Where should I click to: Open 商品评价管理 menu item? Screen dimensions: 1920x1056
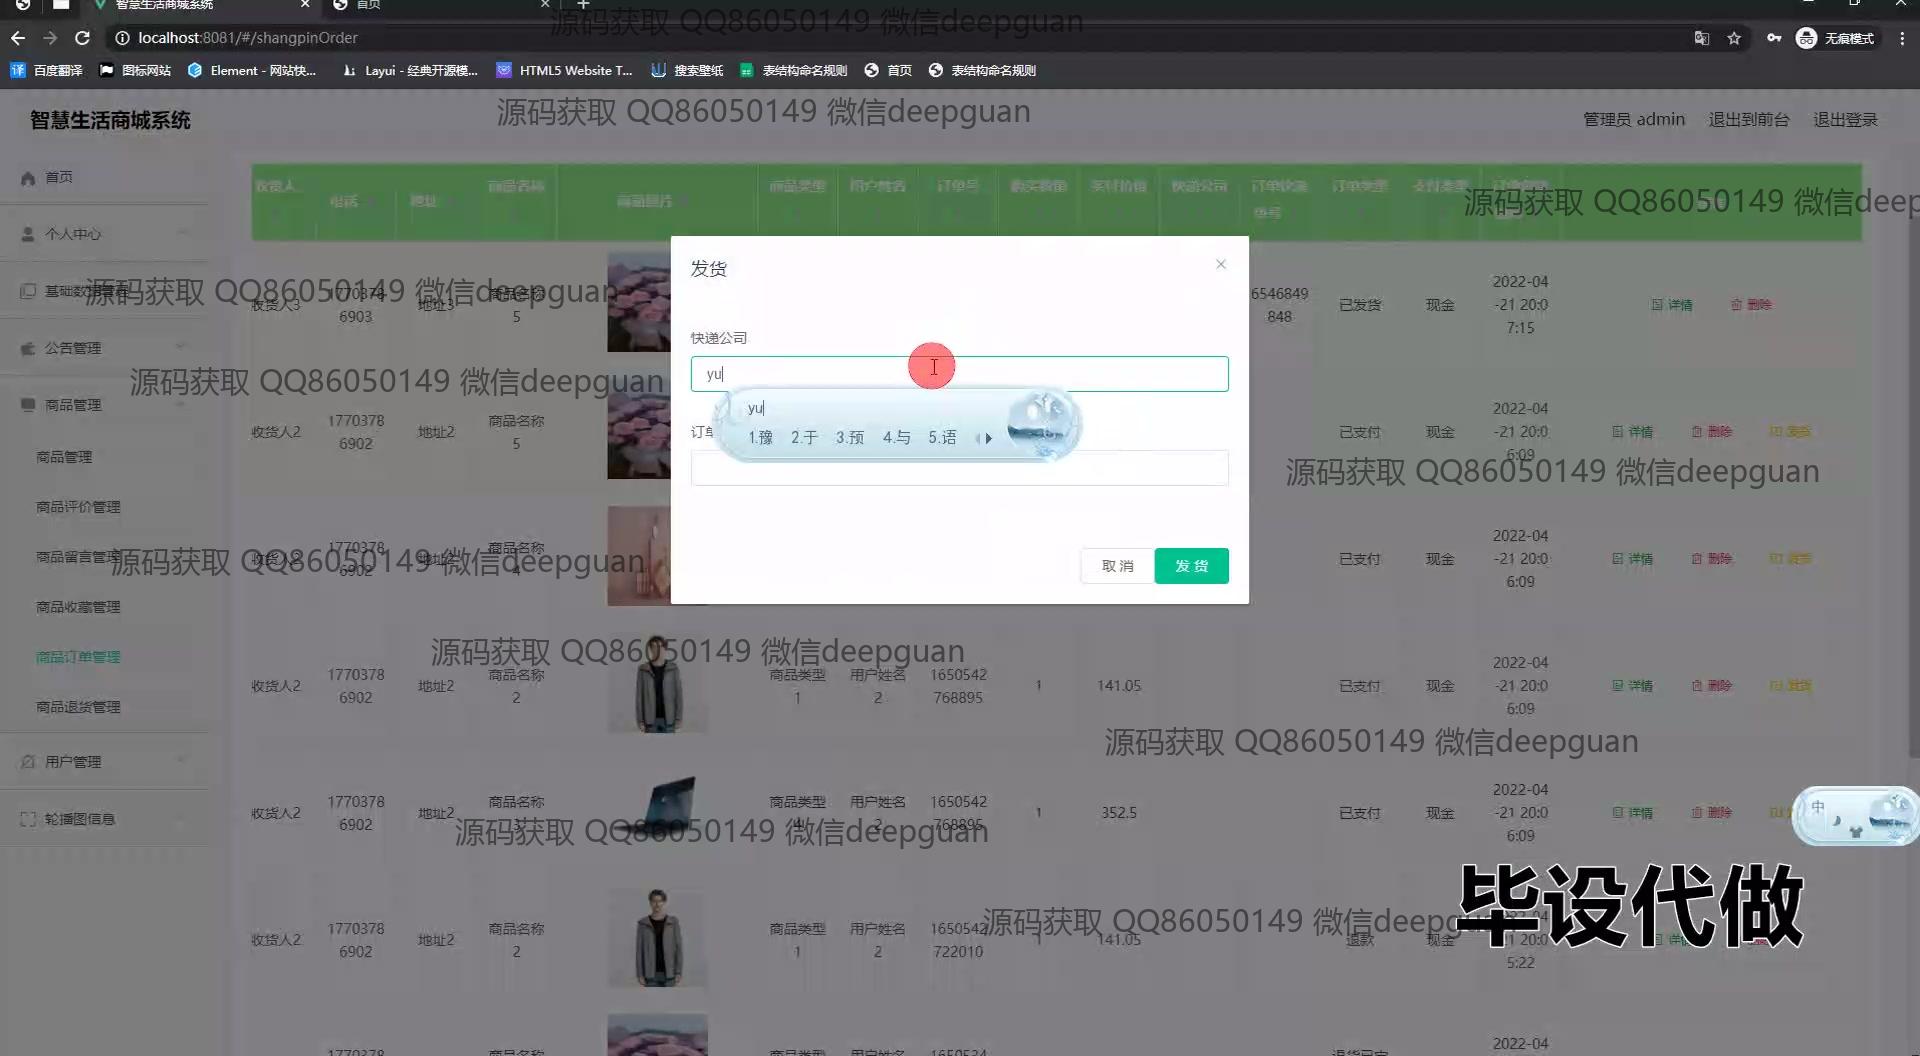78,507
